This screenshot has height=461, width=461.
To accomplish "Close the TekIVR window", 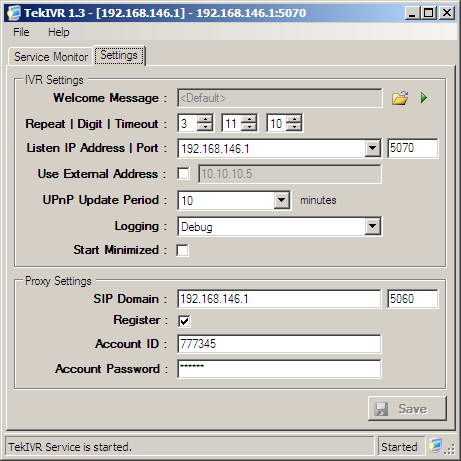I will click(446, 13).
